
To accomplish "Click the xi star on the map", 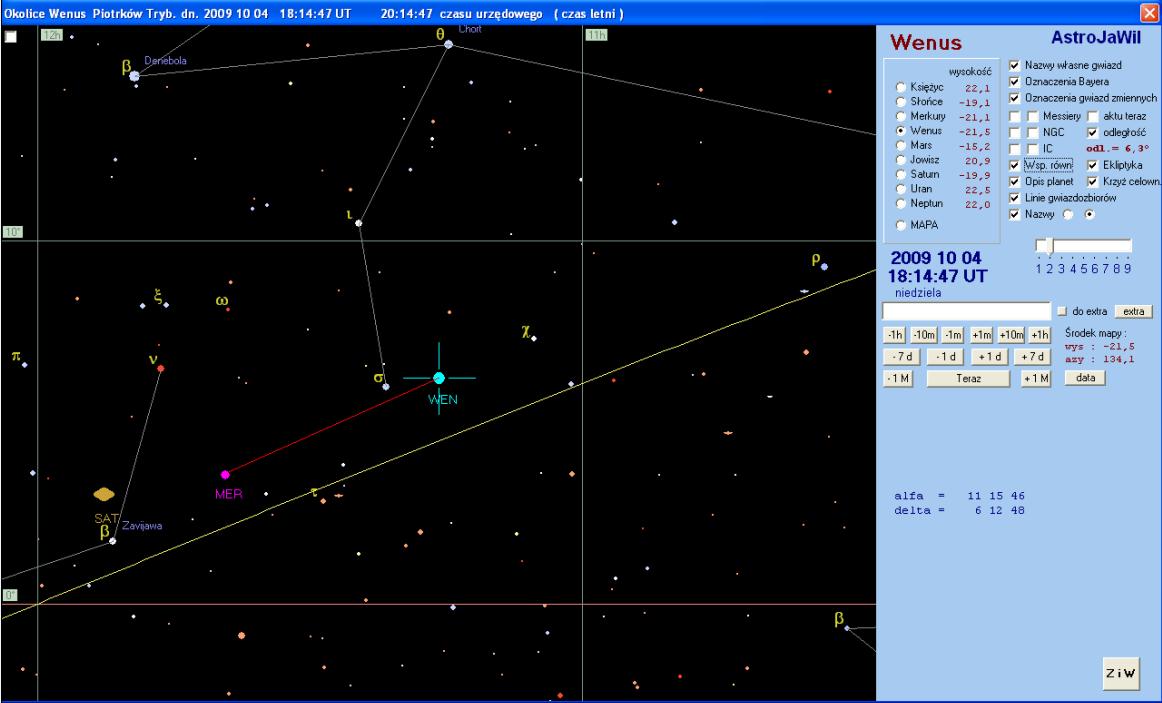I will pos(166,304).
